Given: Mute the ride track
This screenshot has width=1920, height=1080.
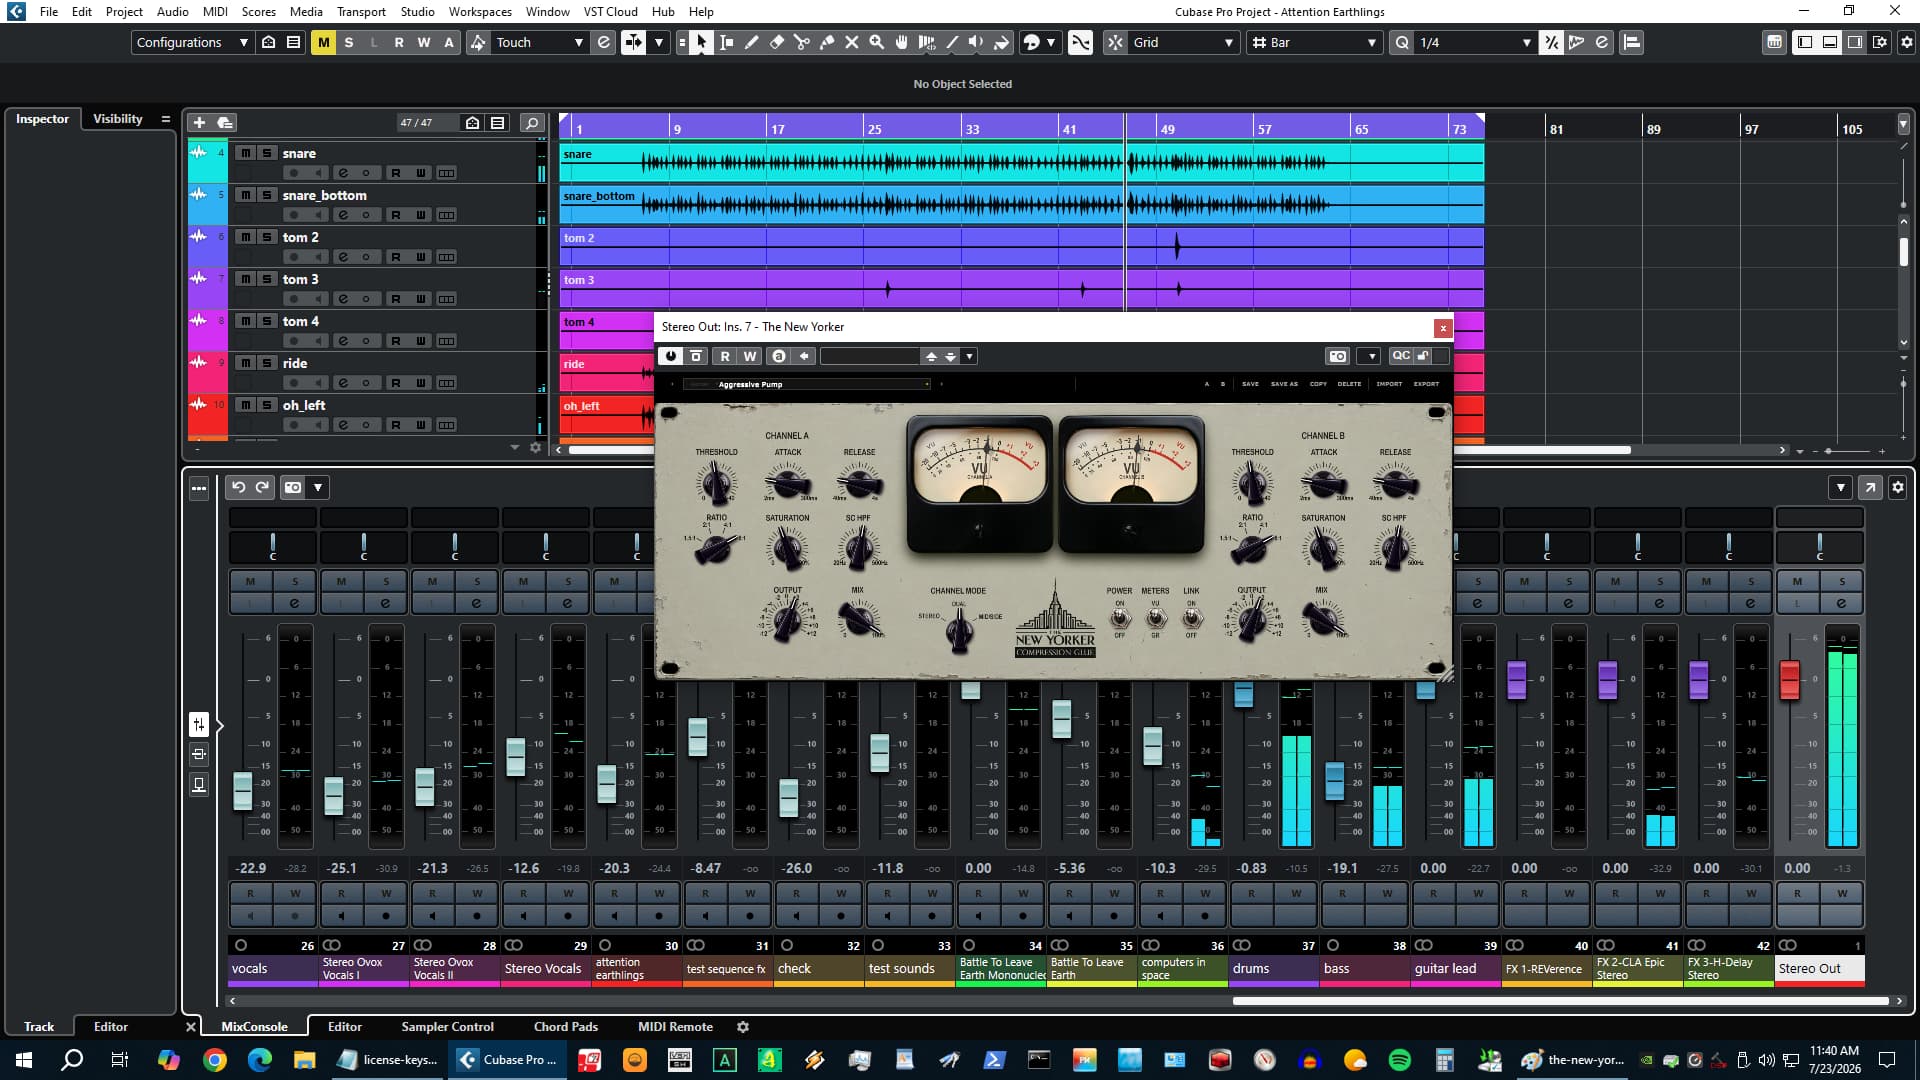Looking at the screenshot, I should (245, 363).
